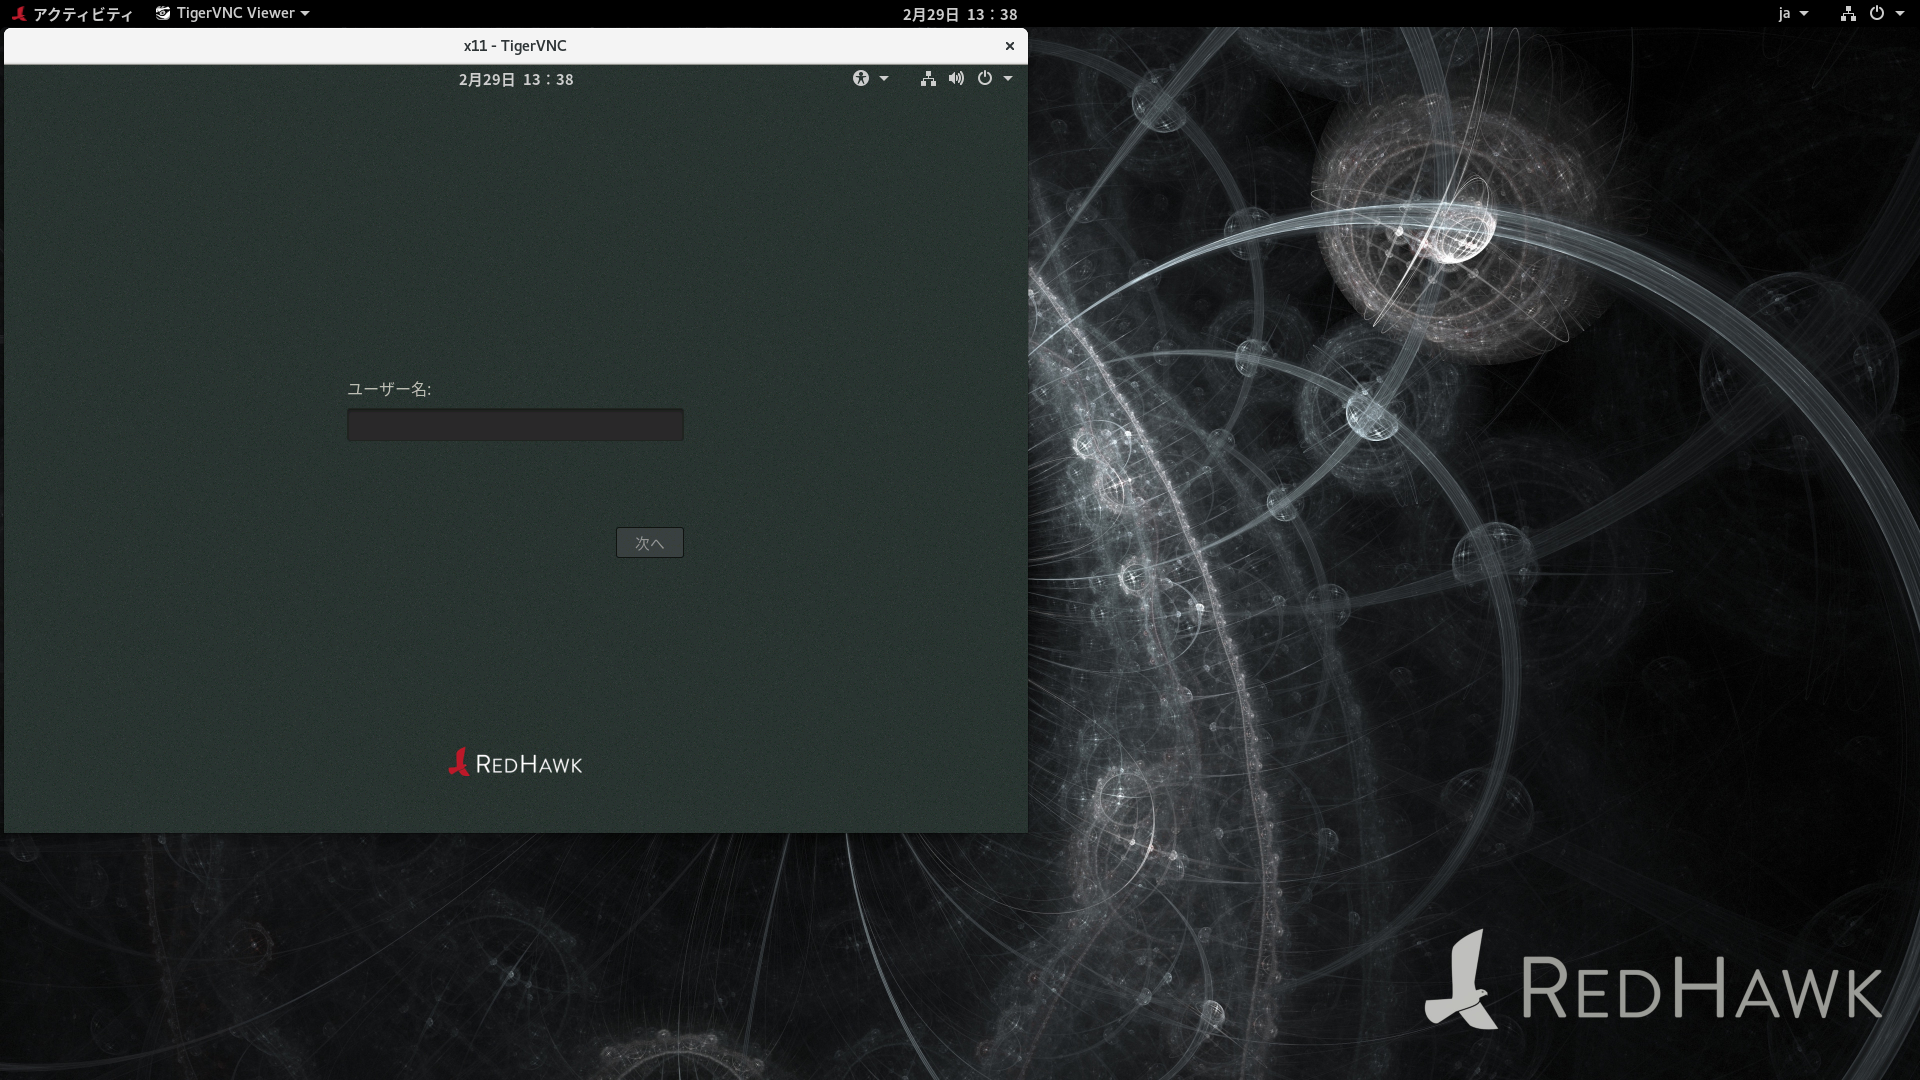Viewport: 1920px width, 1080px height.
Task: Click the clock inside VNC session
Action: (x=516, y=80)
